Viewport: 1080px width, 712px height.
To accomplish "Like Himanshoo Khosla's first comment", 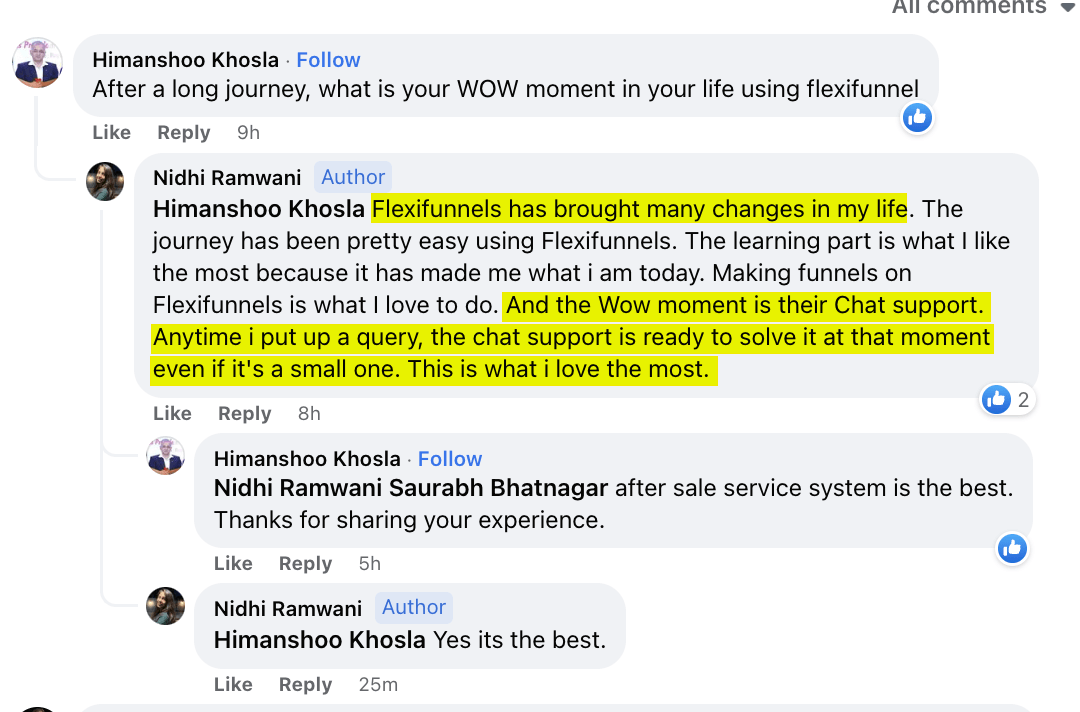I will [111, 132].
